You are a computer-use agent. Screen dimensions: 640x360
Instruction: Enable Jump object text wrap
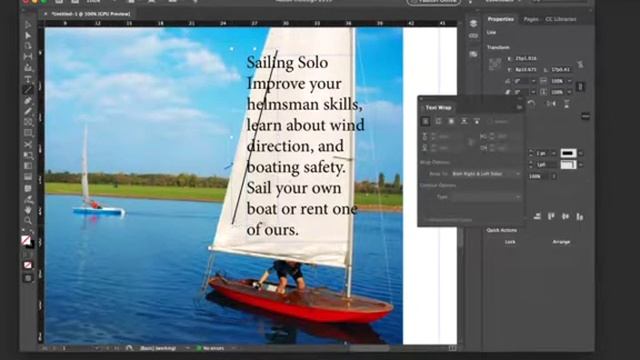click(464, 121)
